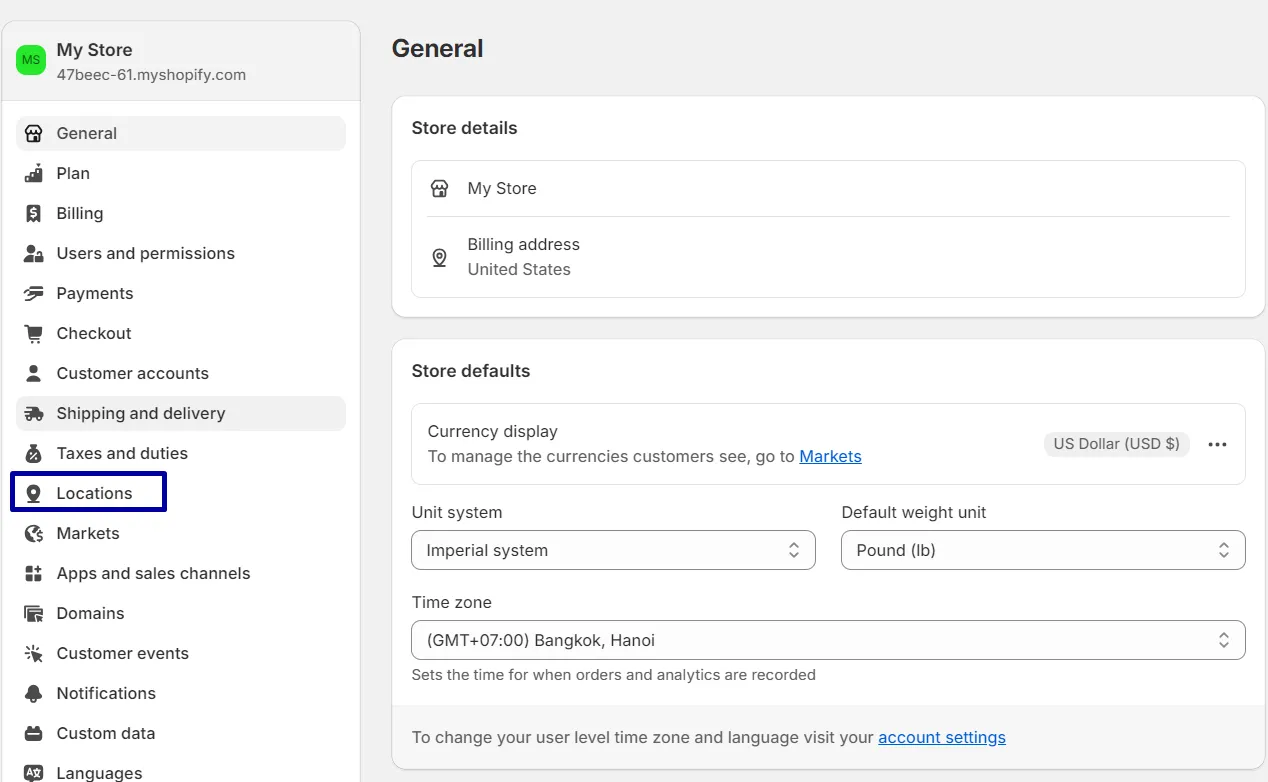Image resolution: width=1268 pixels, height=782 pixels.
Task: Click the Markets globe icon
Action: [x=34, y=533]
